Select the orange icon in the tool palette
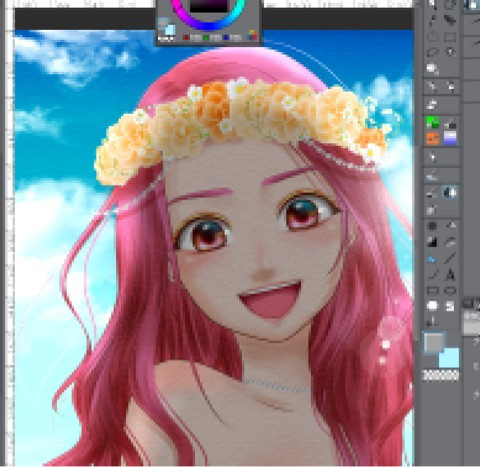 [x=433, y=138]
